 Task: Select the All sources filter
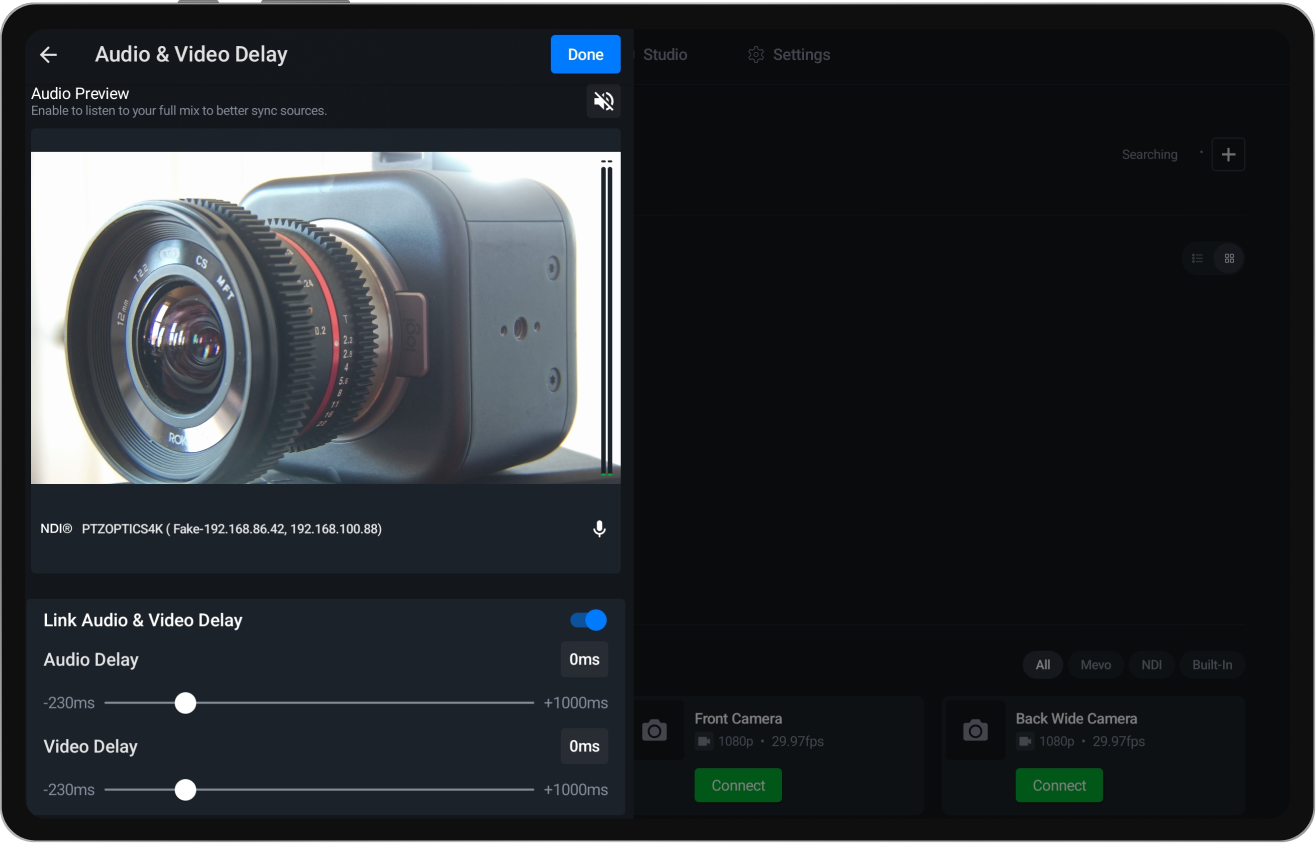pos(1042,664)
